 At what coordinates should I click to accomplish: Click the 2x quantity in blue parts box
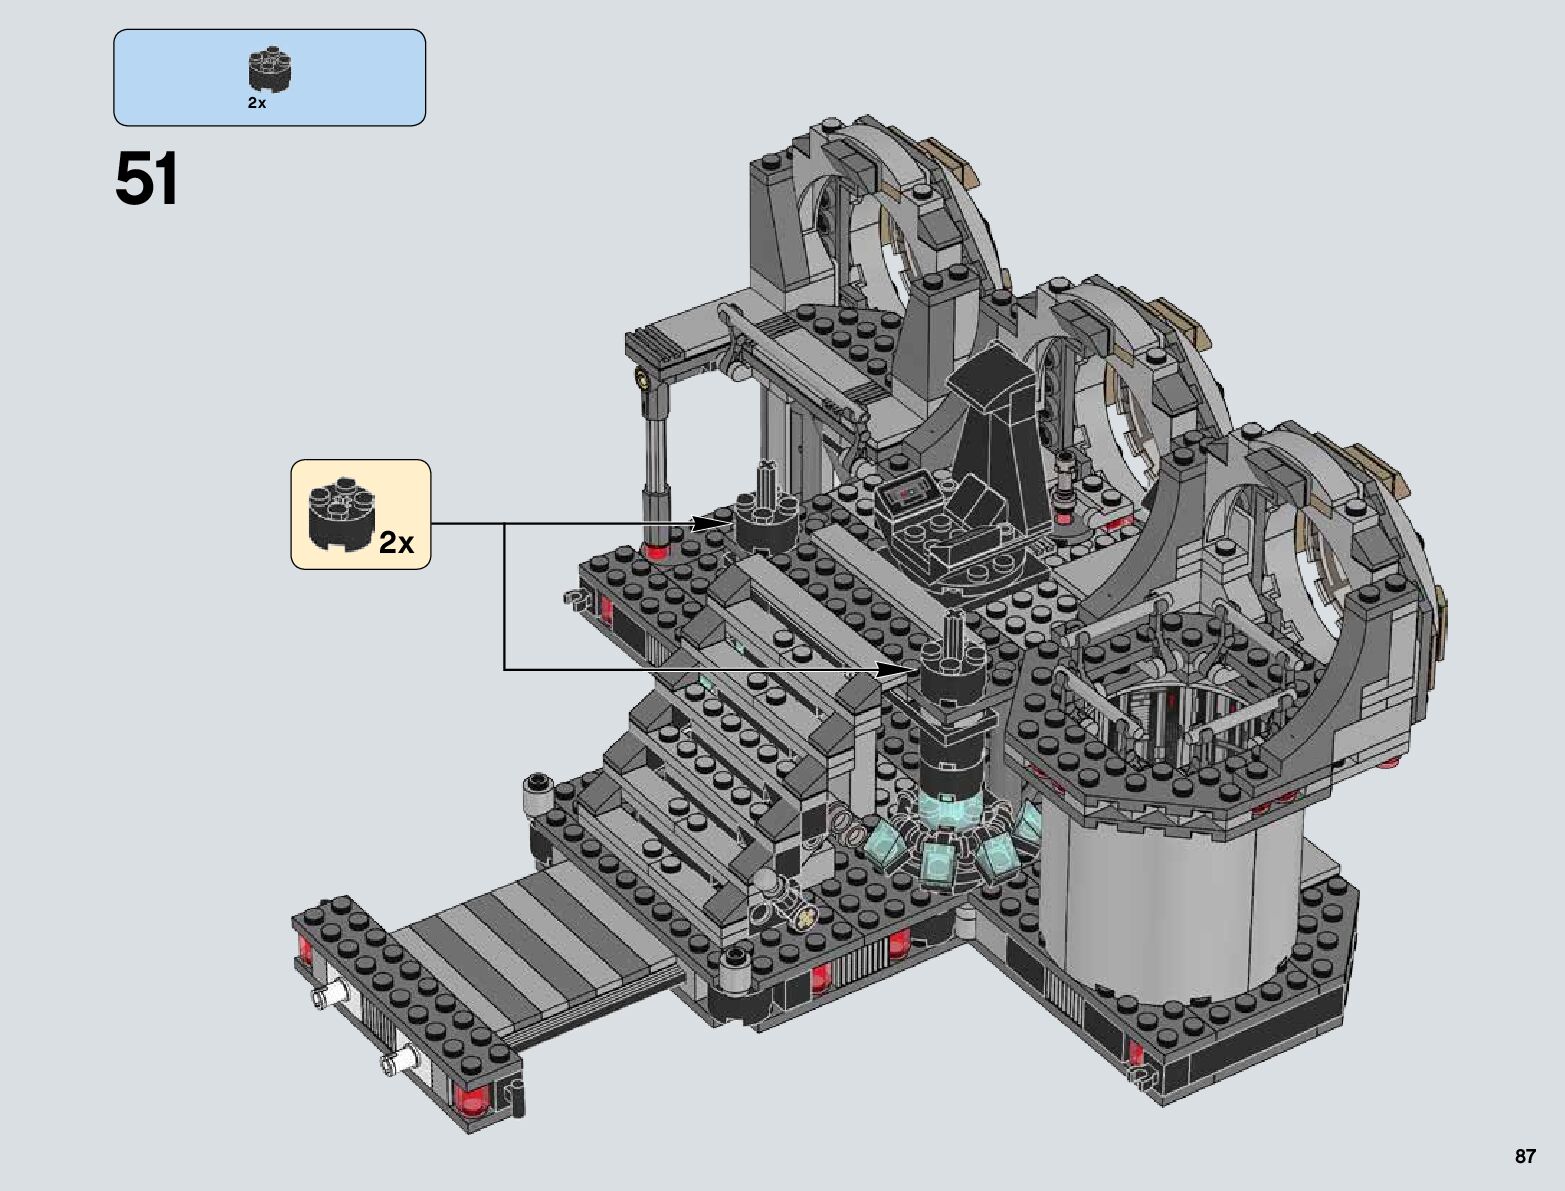coord(257,104)
